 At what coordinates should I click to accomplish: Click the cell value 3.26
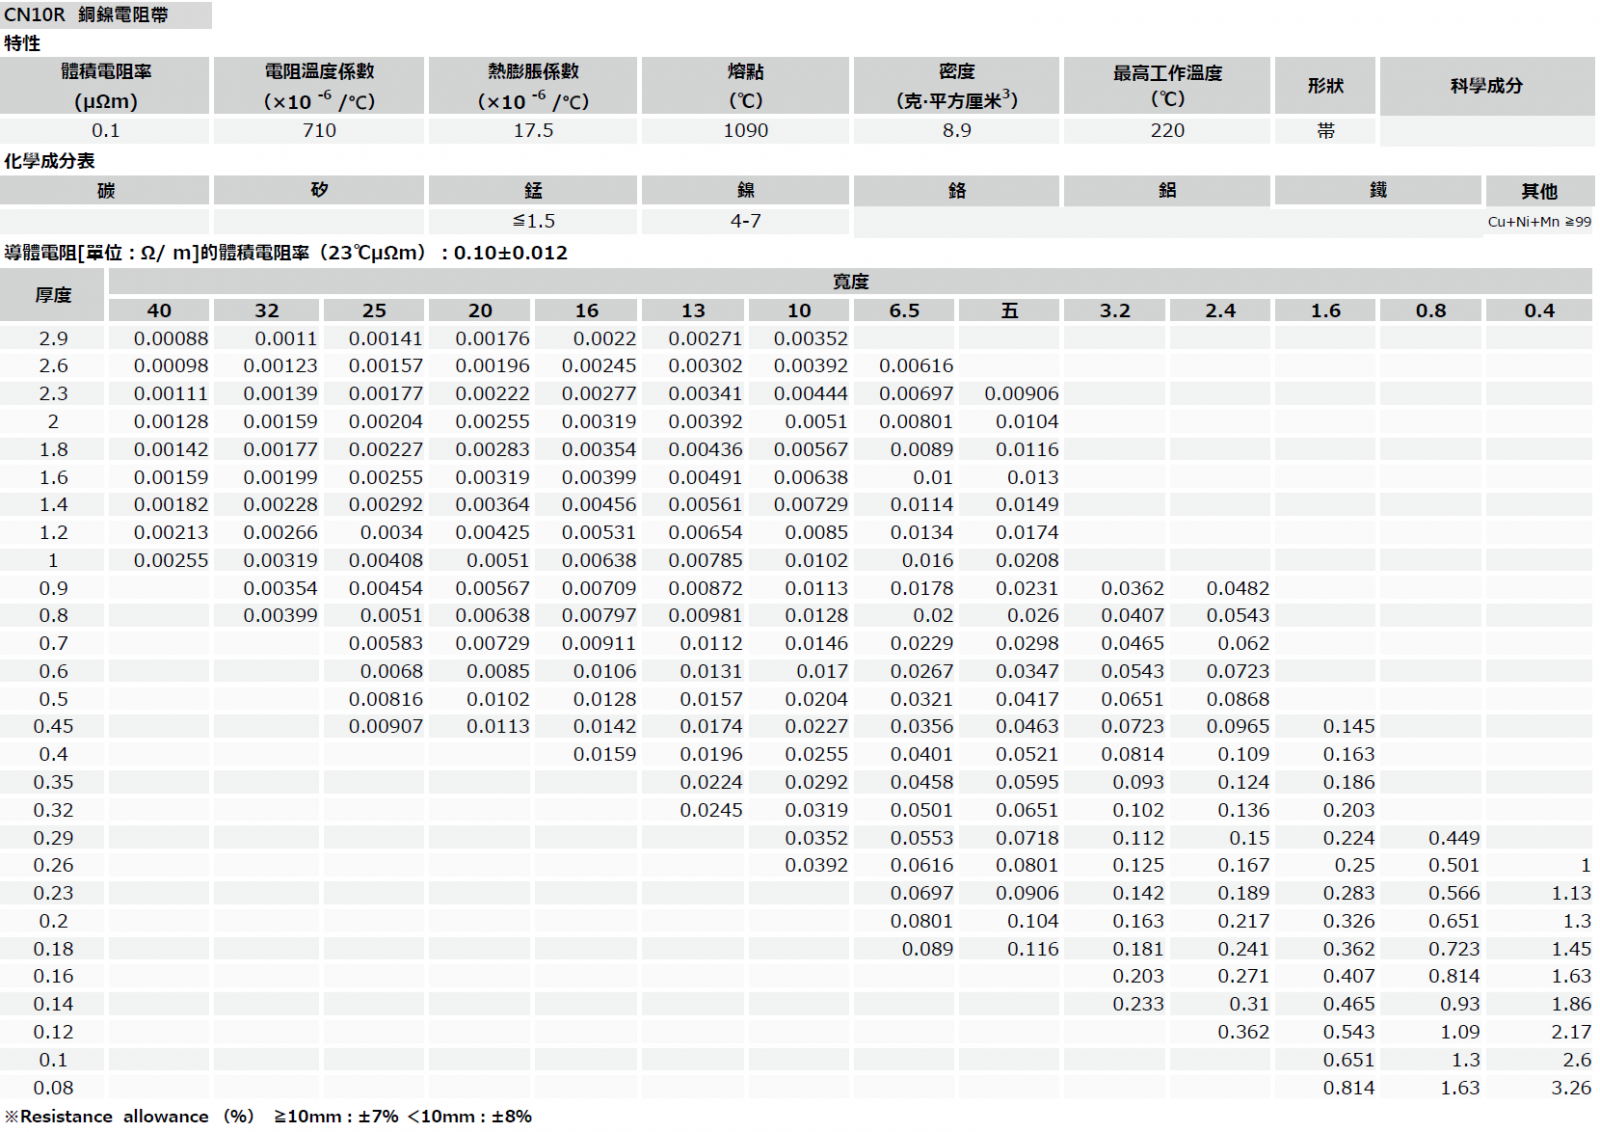click(x=1571, y=1088)
